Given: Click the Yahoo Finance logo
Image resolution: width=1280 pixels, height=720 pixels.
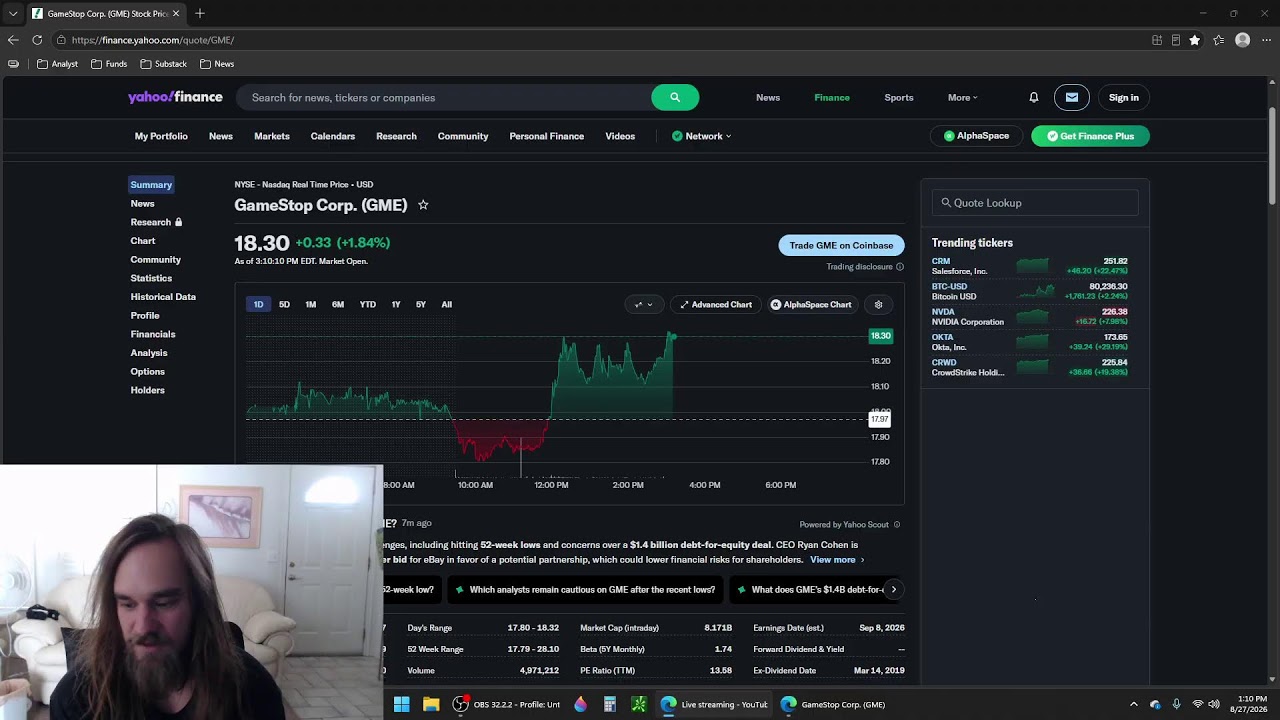Looking at the screenshot, I should 175,97.
